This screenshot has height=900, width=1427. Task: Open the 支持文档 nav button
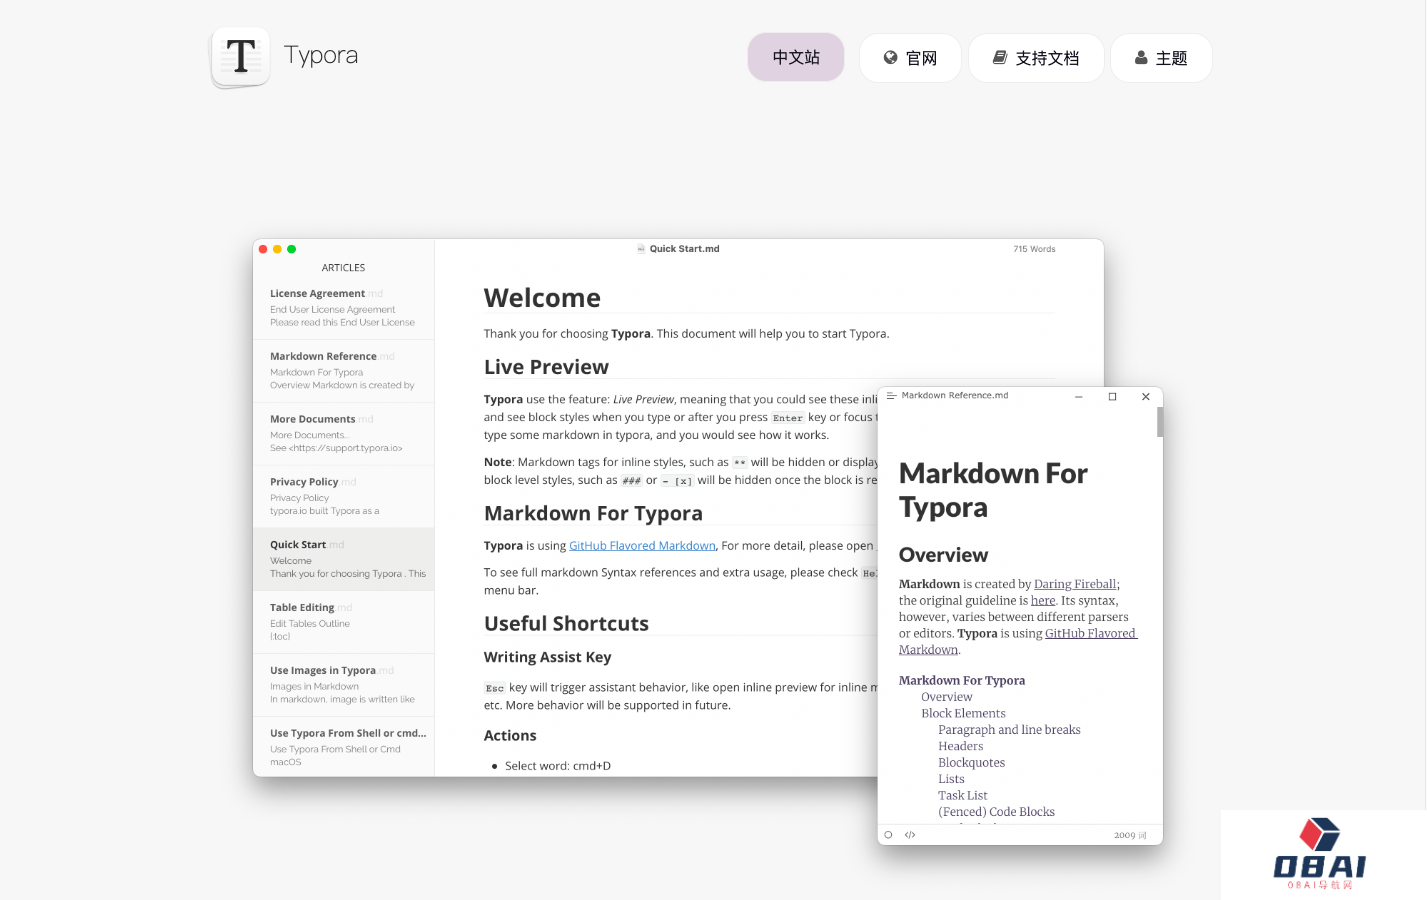pyautogui.click(x=1036, y=58)
